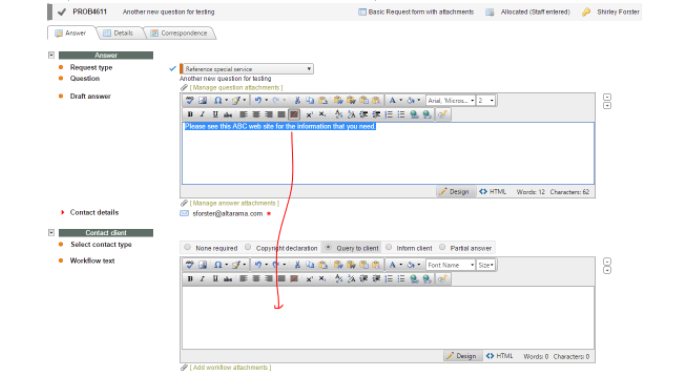Toggle bold in Draft answer editor
The height and width of the screenshot is (376, 689).
tap(190, 114)
